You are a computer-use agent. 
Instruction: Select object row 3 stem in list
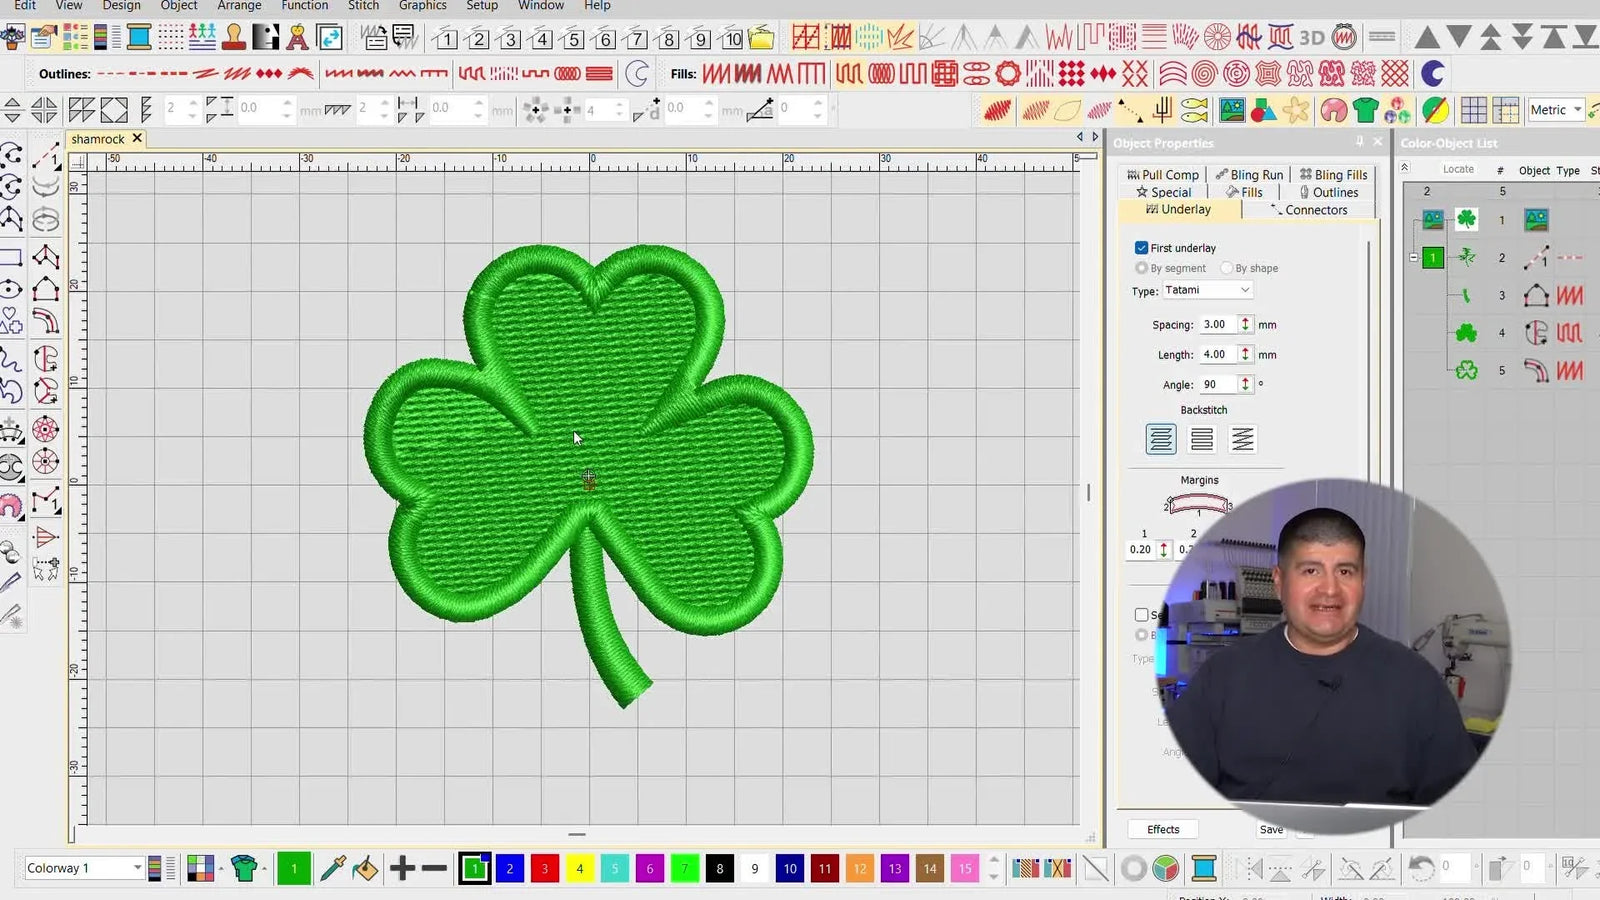1501,295
